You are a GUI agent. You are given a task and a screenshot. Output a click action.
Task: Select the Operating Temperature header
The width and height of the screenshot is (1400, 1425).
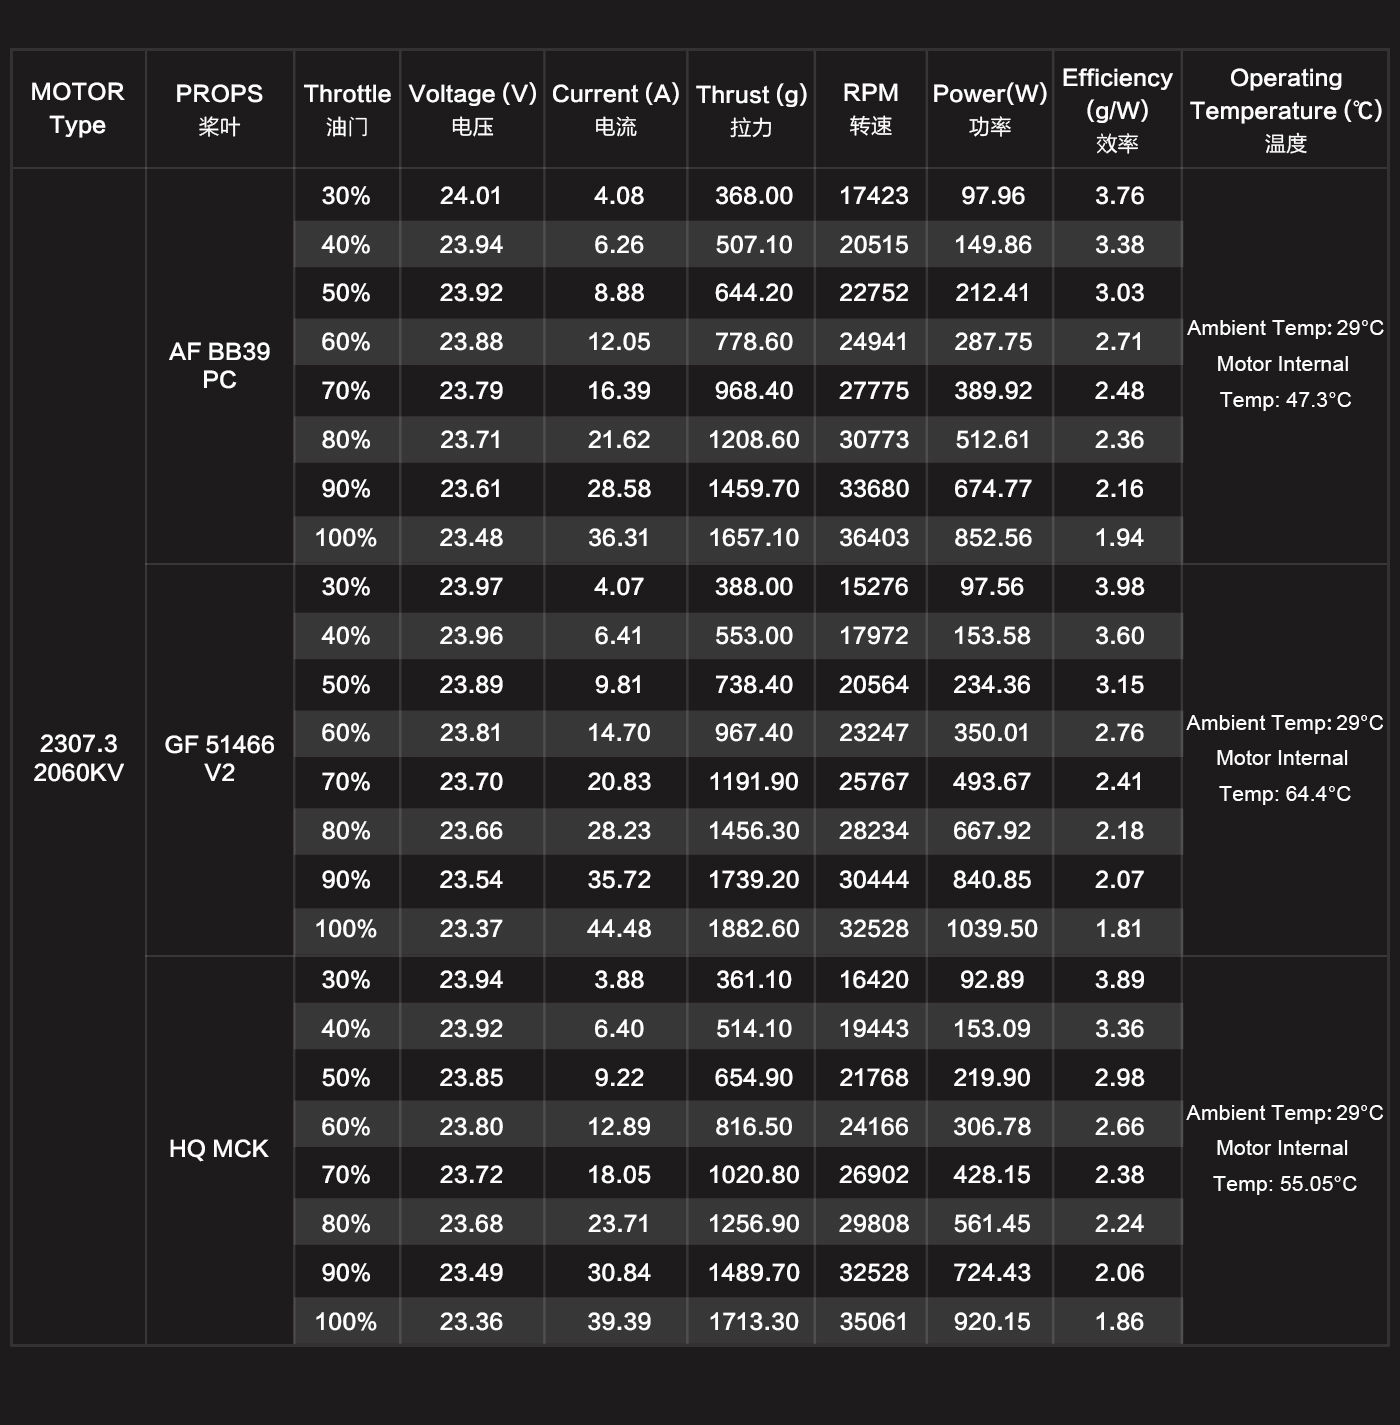[x=1285, y=110]
